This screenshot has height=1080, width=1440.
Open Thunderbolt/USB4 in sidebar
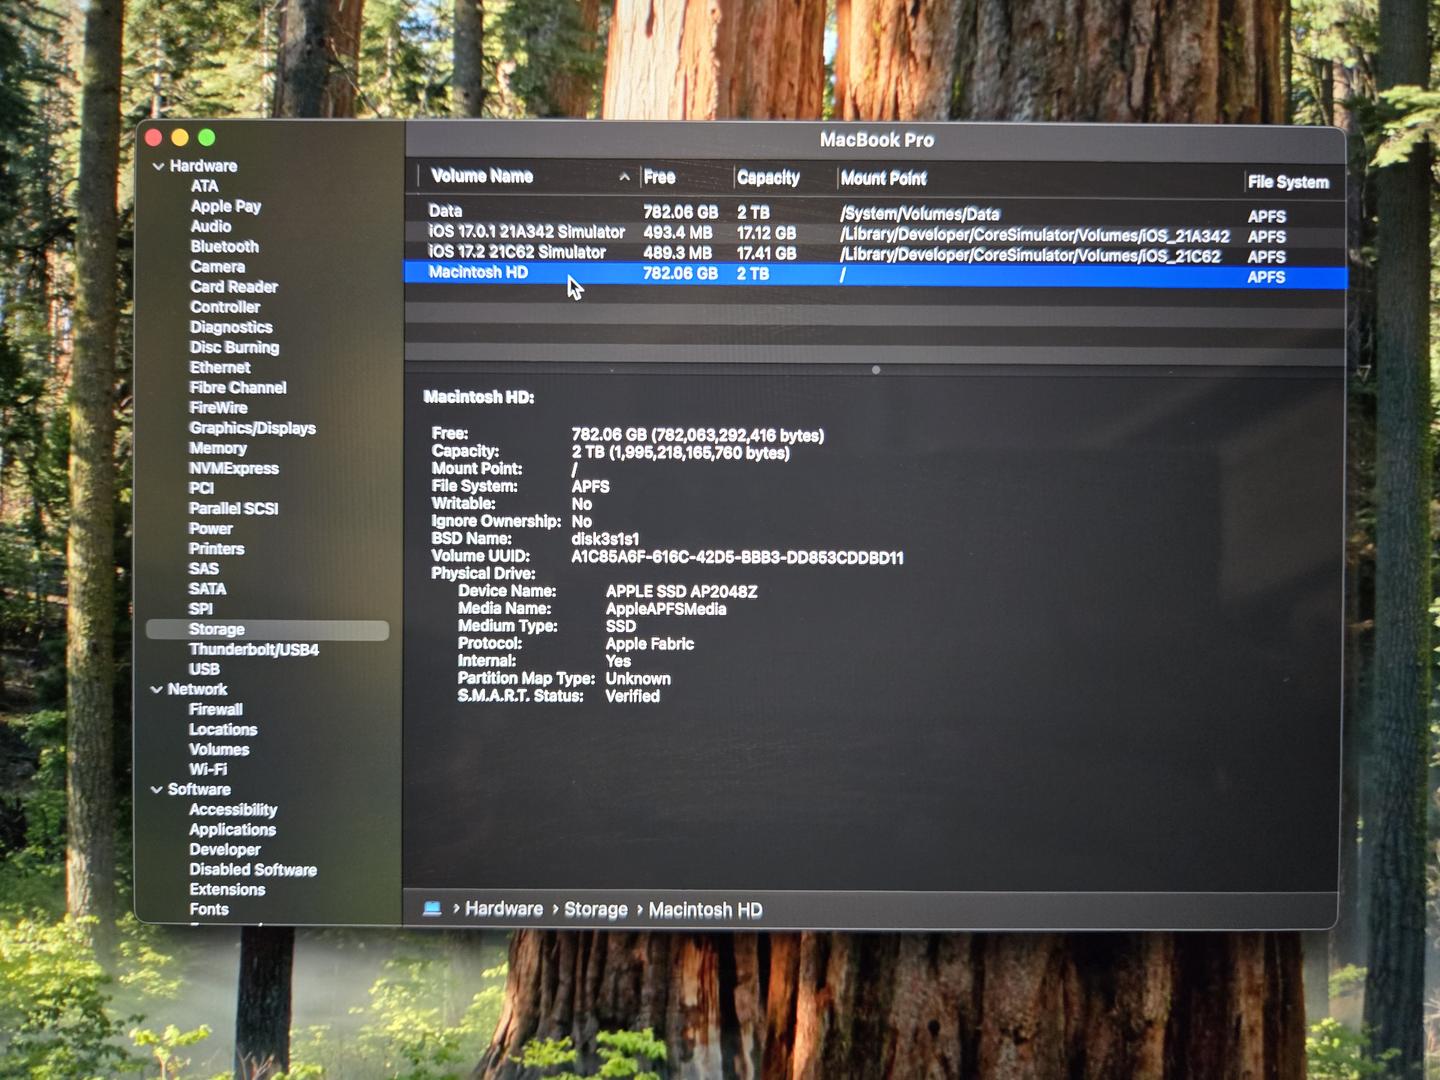coord(254,649)
